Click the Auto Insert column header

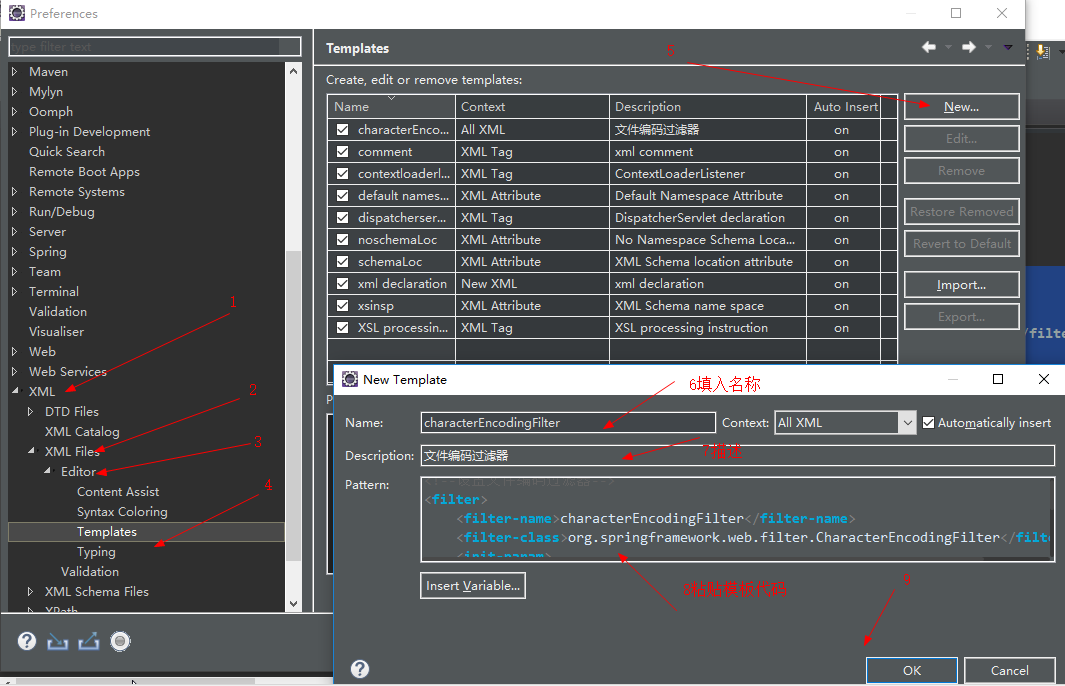844,107
